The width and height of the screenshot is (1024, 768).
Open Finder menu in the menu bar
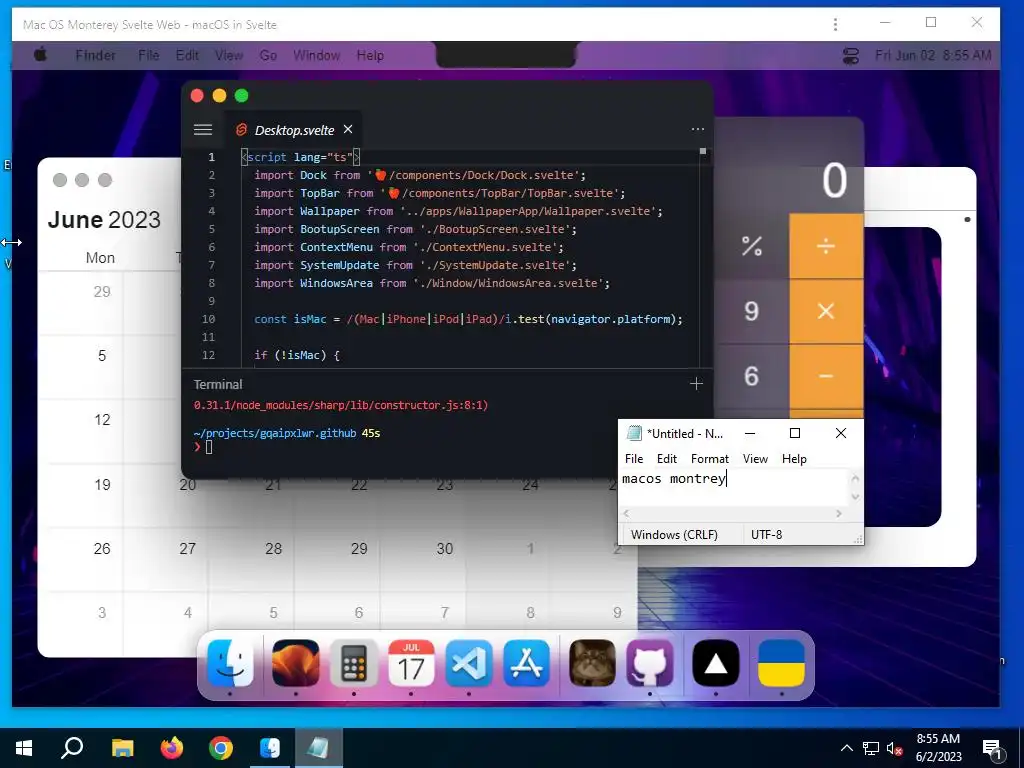[x=95, y=56]
